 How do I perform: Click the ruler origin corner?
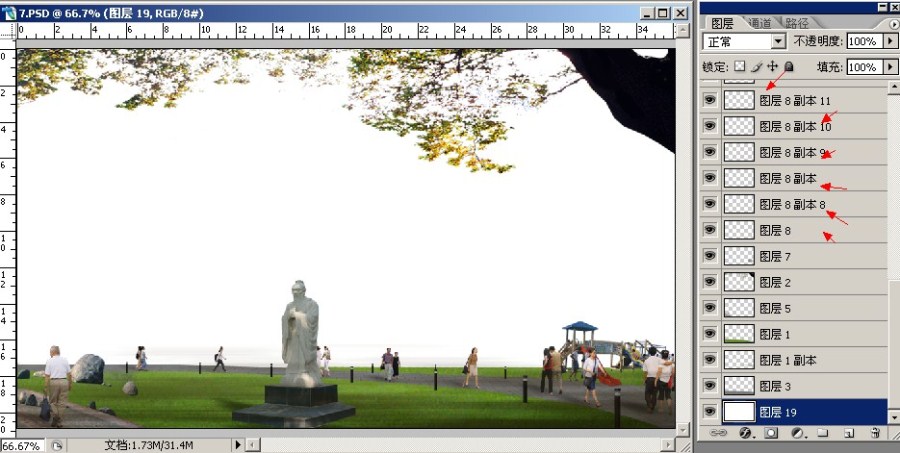(x=7, y=30)
